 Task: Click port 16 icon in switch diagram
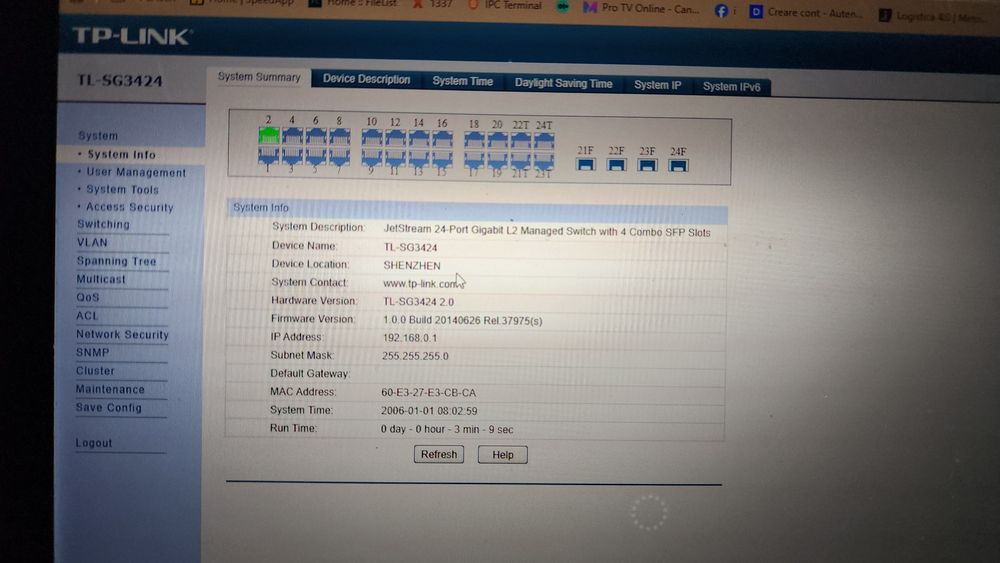442,138
